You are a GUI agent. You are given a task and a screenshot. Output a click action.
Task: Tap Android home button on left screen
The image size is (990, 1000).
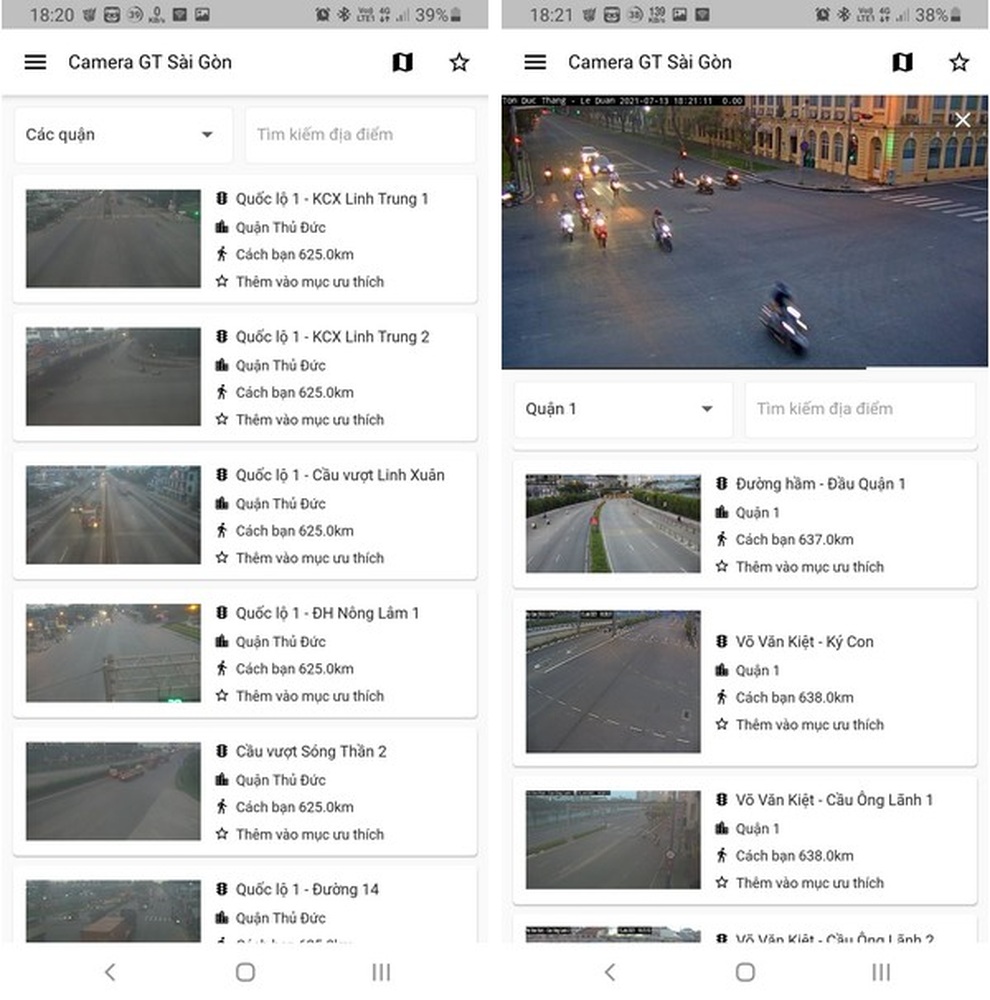coord(246,972)
